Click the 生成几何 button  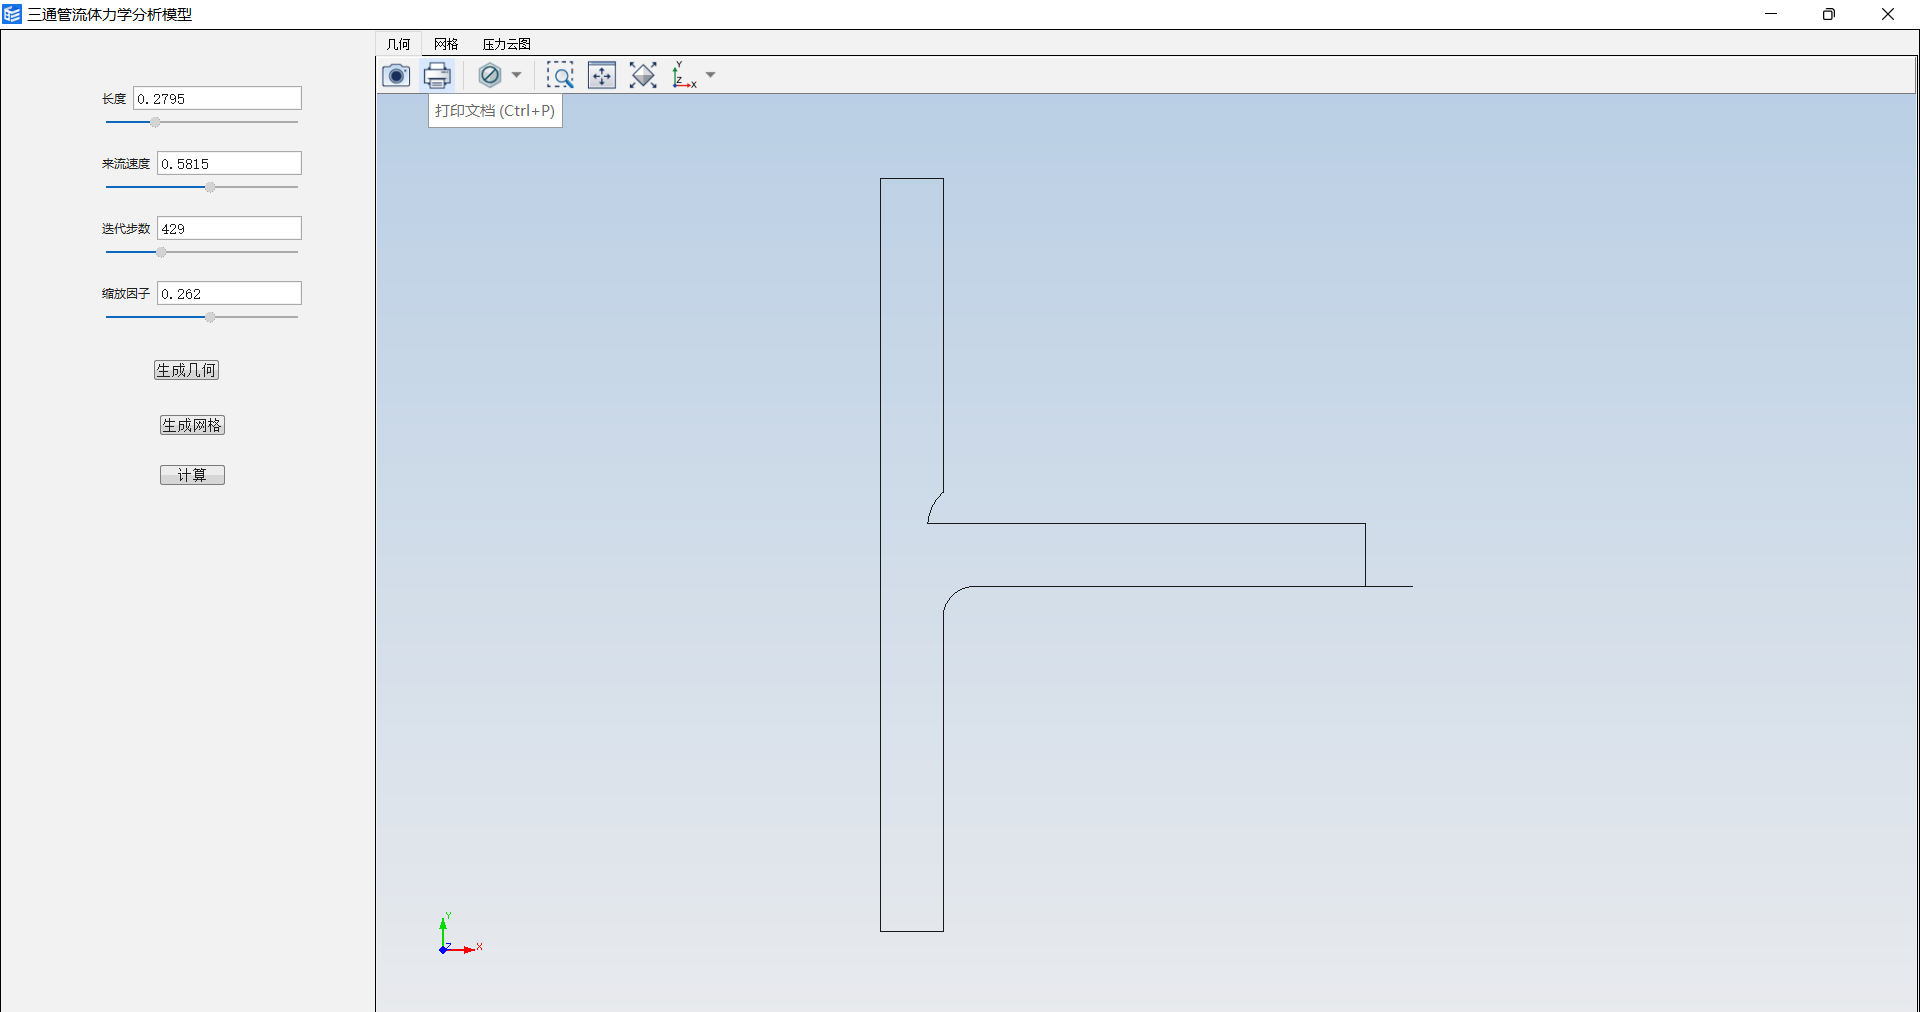pyautogui.click(x=186, y=370)
